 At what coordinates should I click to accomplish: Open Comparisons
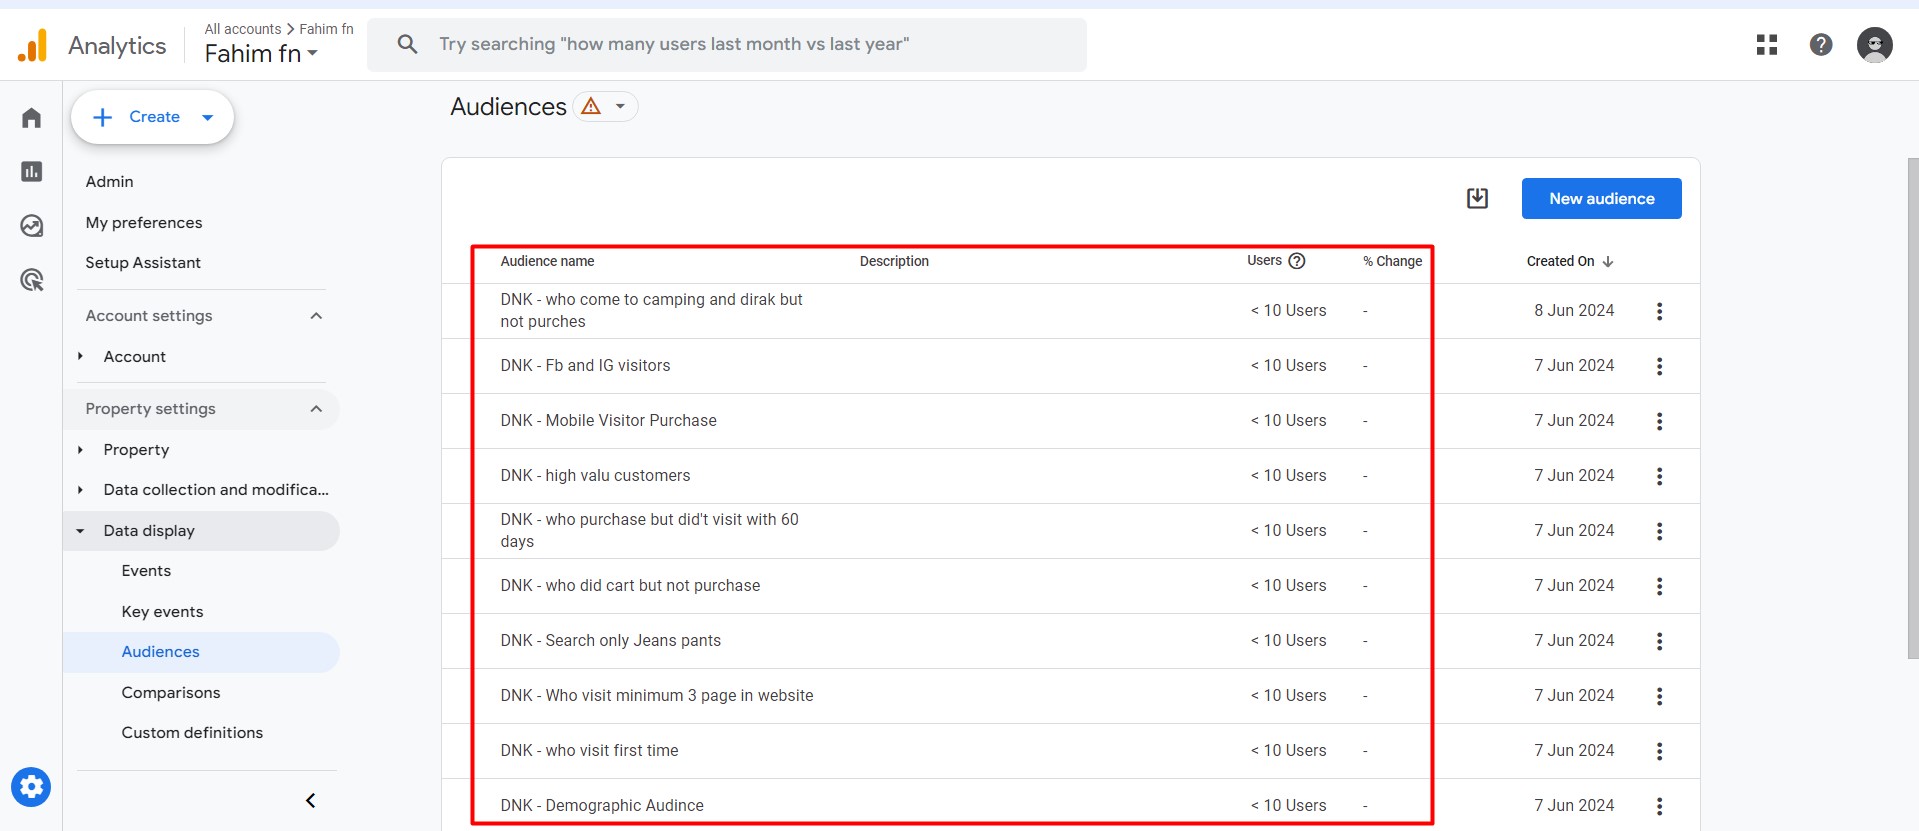tap(171, 693)
